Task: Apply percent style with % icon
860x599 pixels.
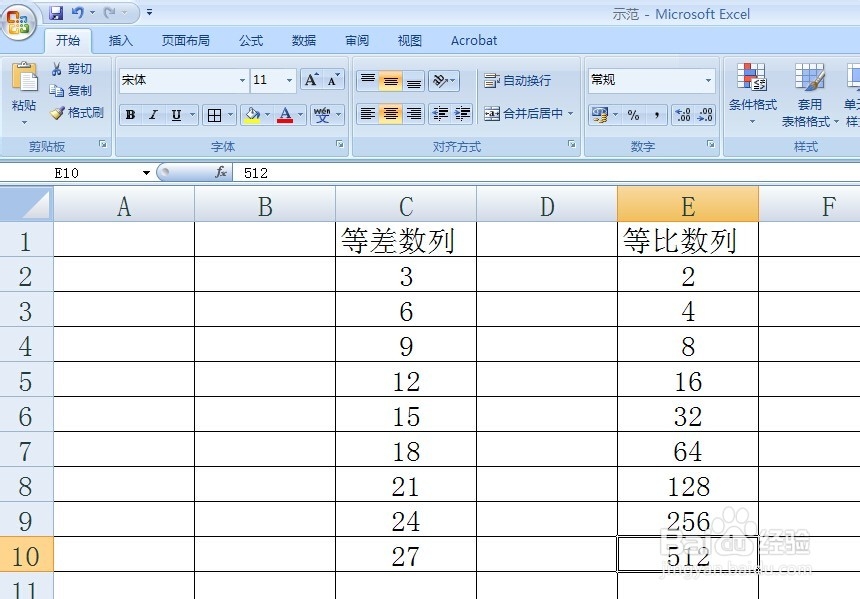Action: point(633,115)
